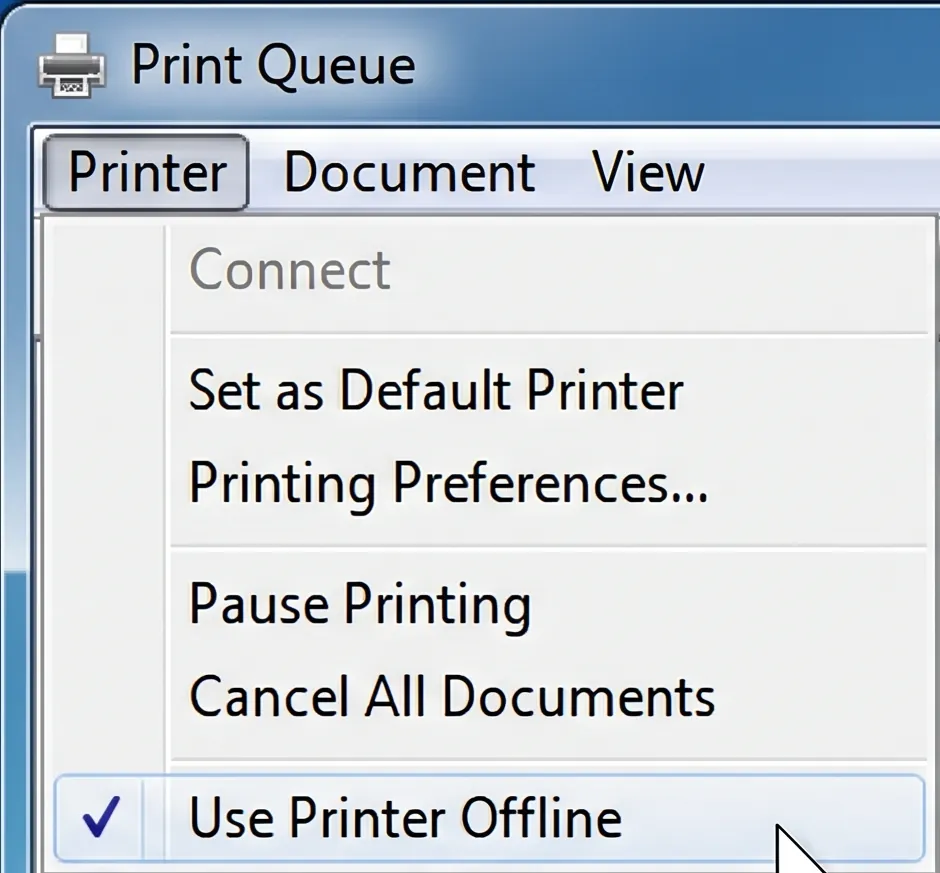Choose Cancel All Documents

(489, 697)
